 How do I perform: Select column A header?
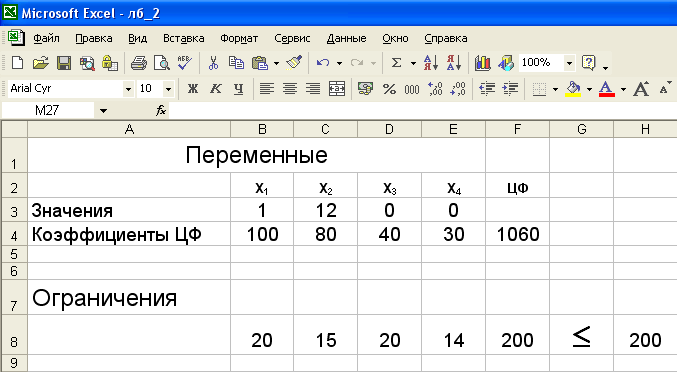129,129
